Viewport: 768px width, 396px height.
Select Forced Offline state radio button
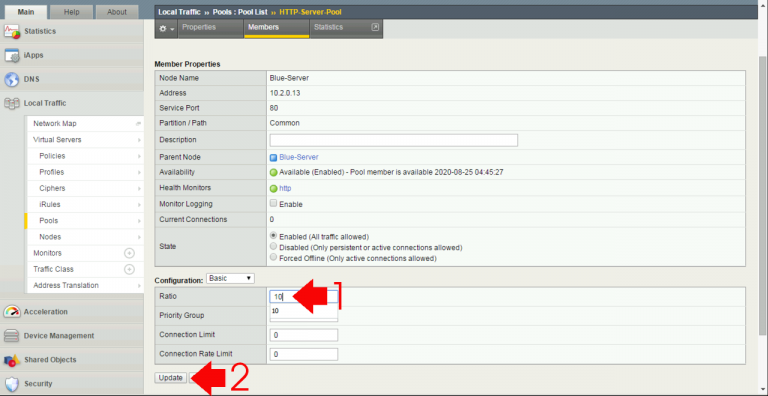pos(274,257)
